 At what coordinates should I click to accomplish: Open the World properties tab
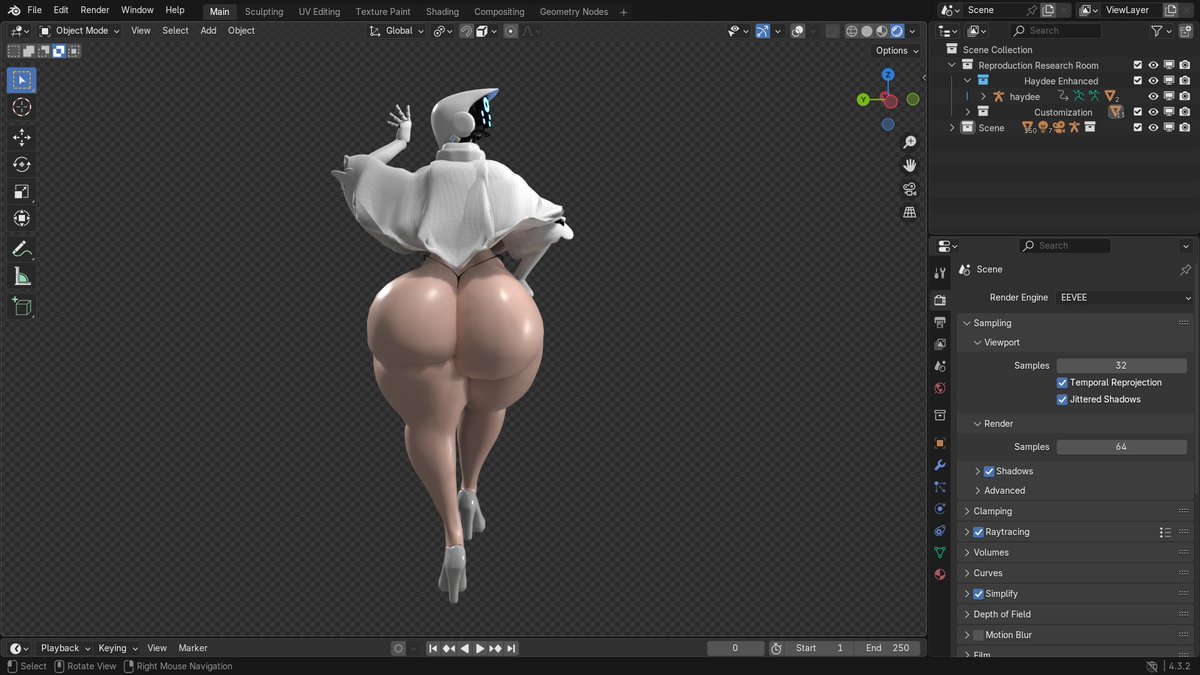click(x=940, y=388)
